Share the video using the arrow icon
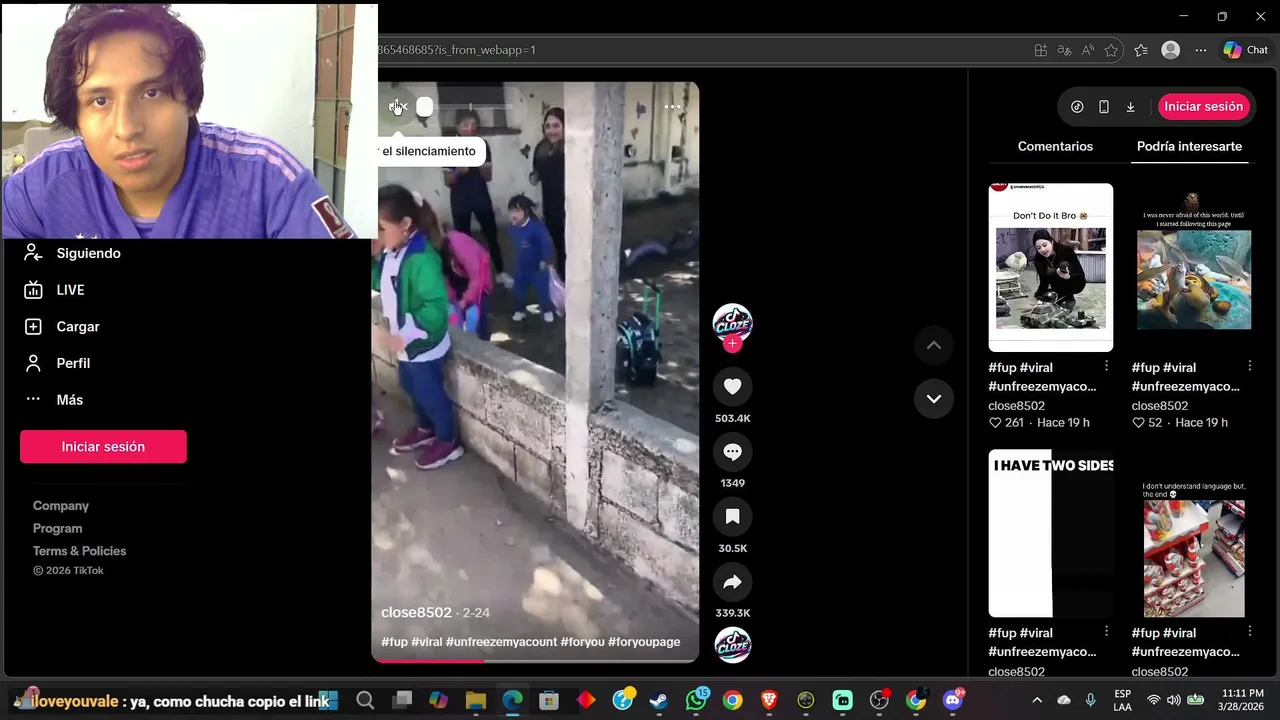The width and height of the screenshot is (1280, 720). [x=732, y=582]
